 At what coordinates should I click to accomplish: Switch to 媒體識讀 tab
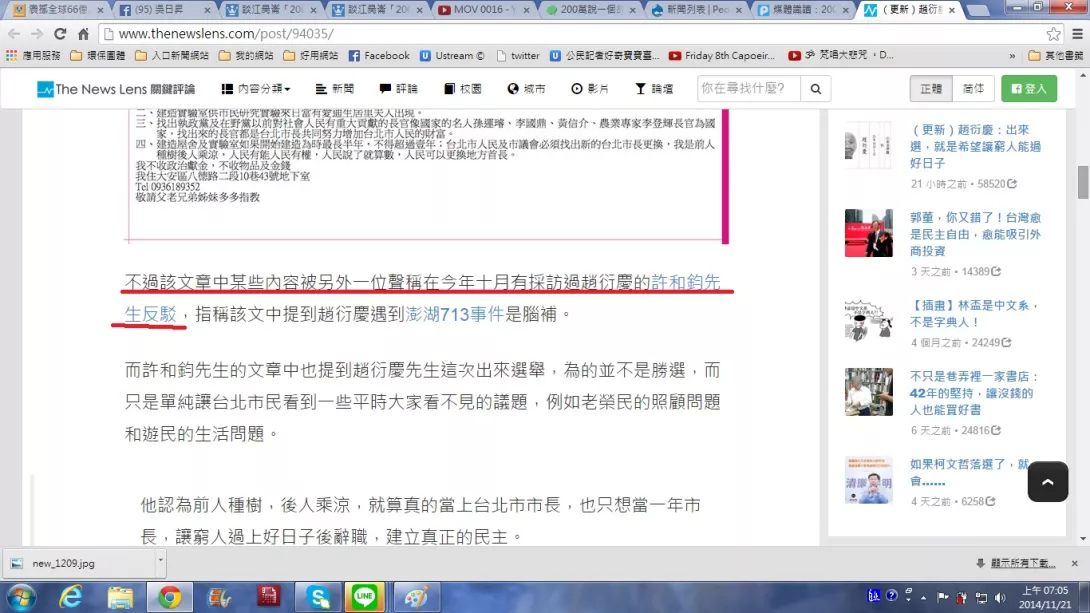click(803, 10)
